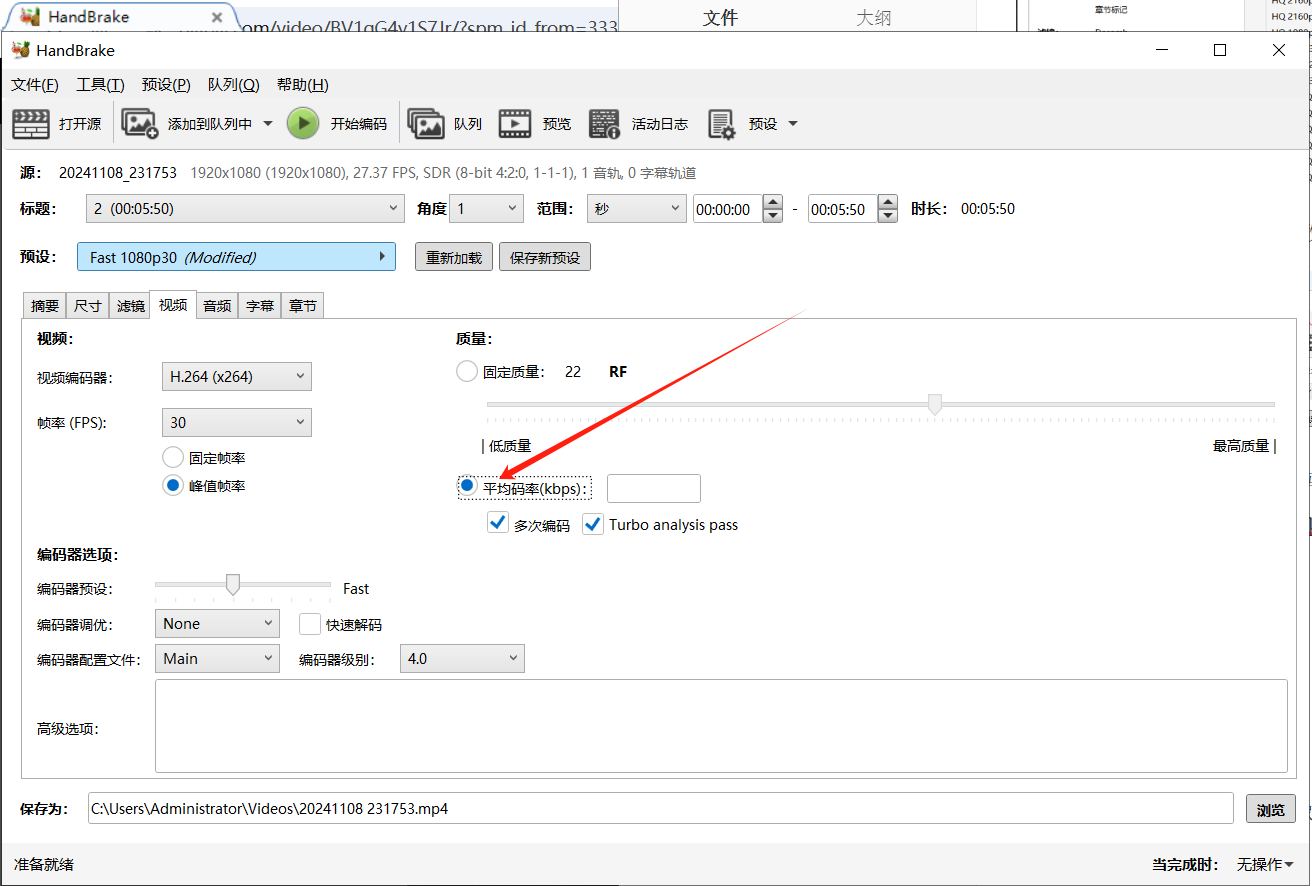1312x886 pixels.
Task: Expand the 添加到队列中 dropdown arrow
Action: pos(267,124)
